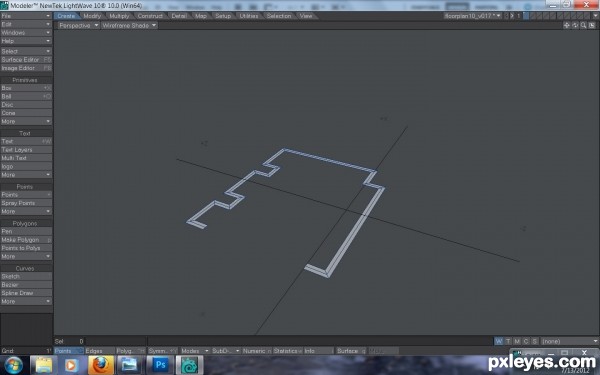Open the Help dropdown menu
The height and width of the screenshot is (375, 600).
tap(26, 41)
